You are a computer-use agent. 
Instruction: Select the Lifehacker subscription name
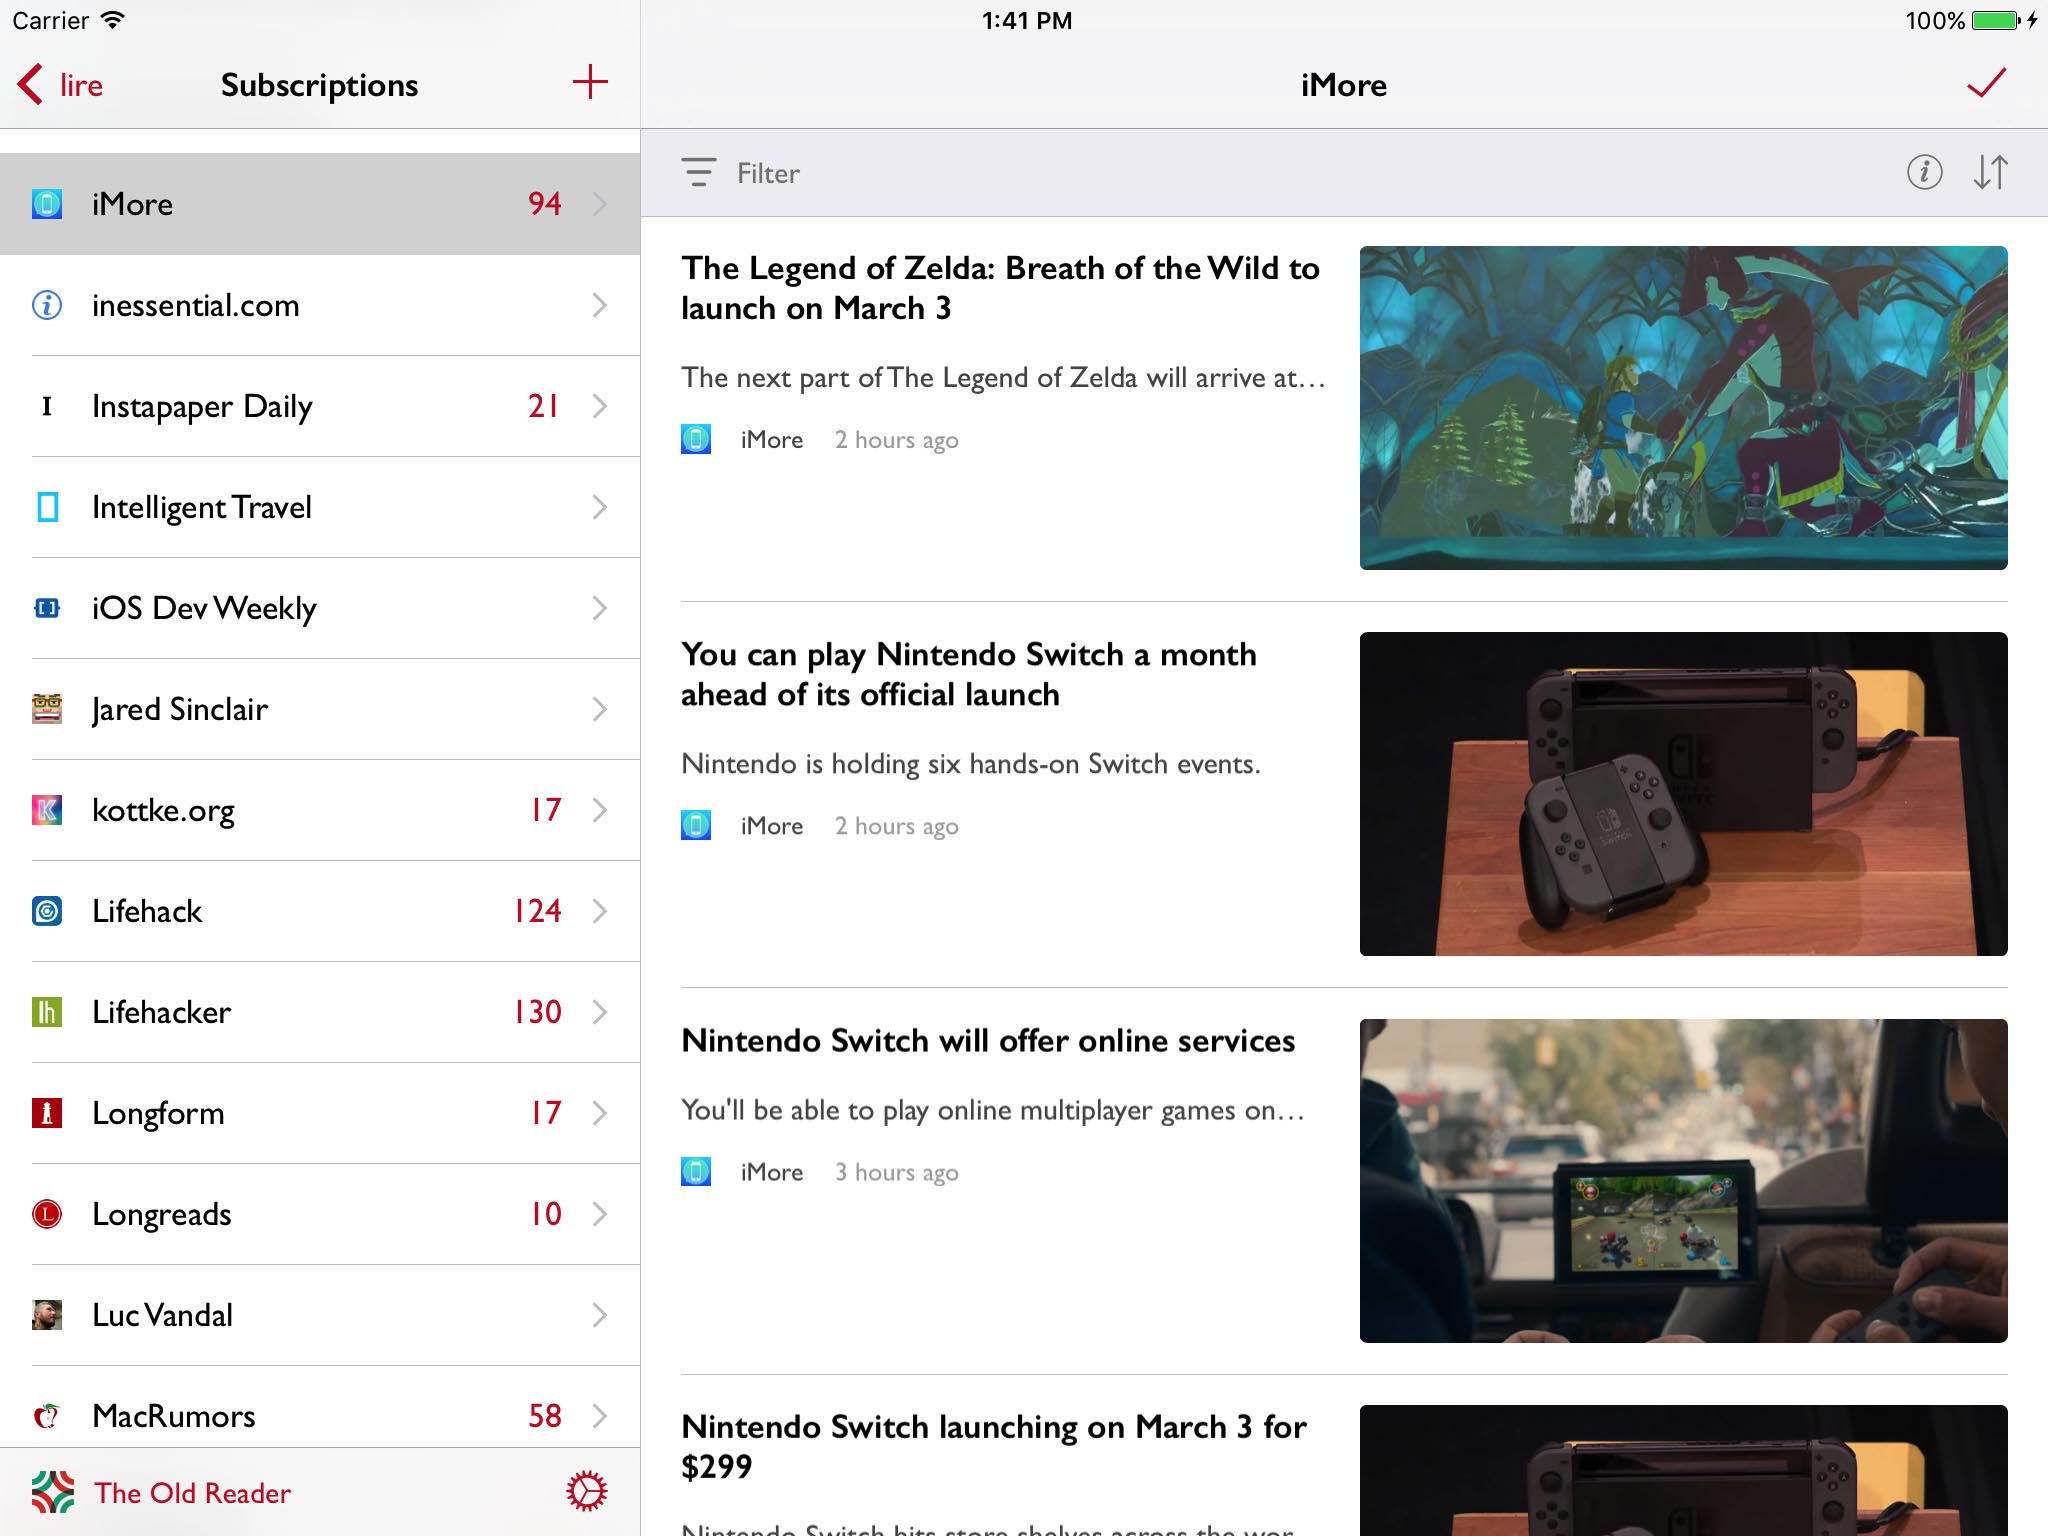point(161,1012)
